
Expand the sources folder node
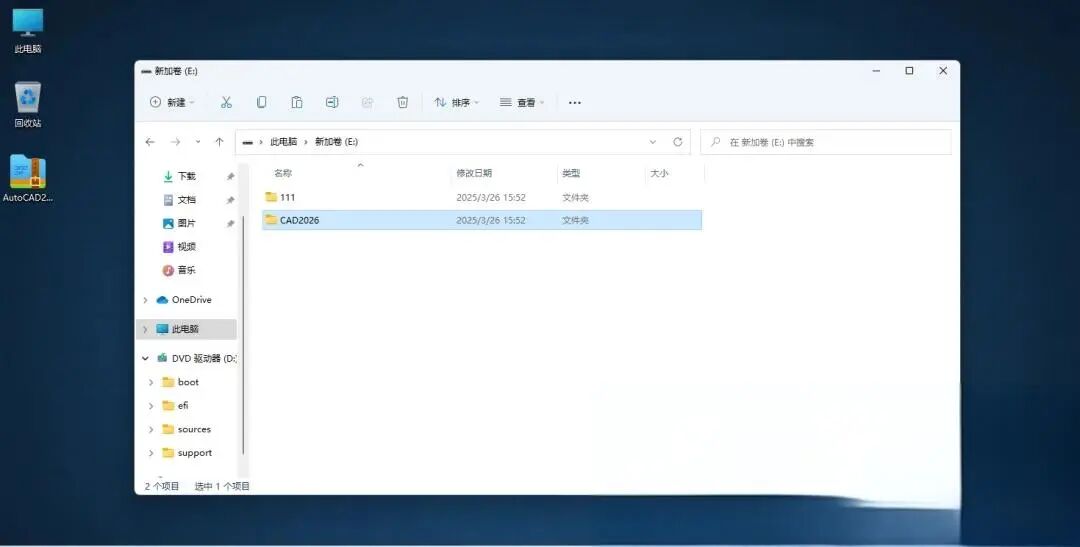tap(151, 429)
